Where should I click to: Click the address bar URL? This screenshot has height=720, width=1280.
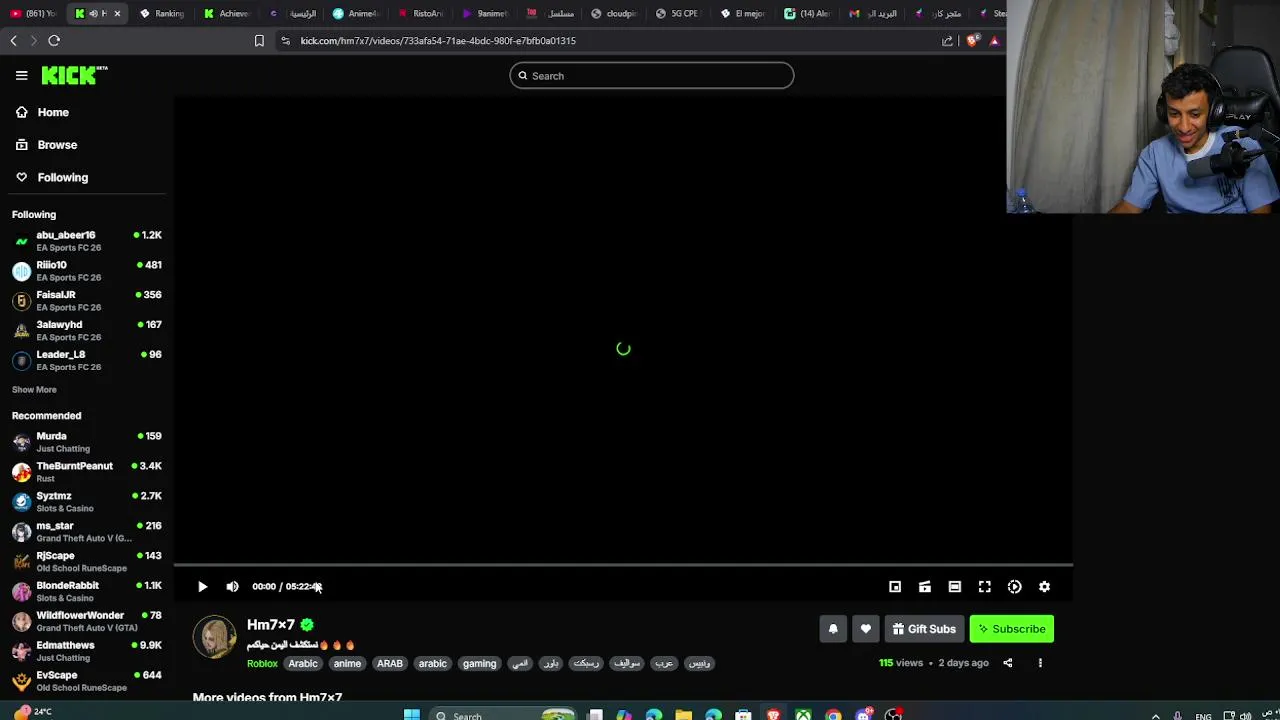(438, 41)
